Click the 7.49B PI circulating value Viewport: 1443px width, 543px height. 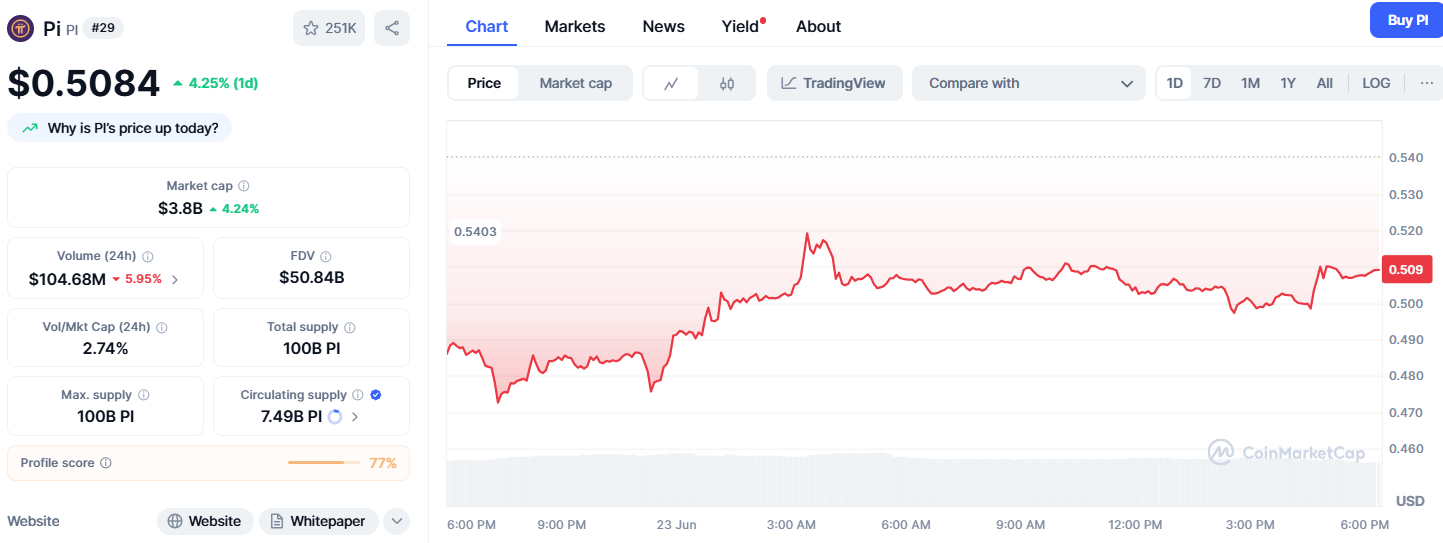tap(291, 416)
